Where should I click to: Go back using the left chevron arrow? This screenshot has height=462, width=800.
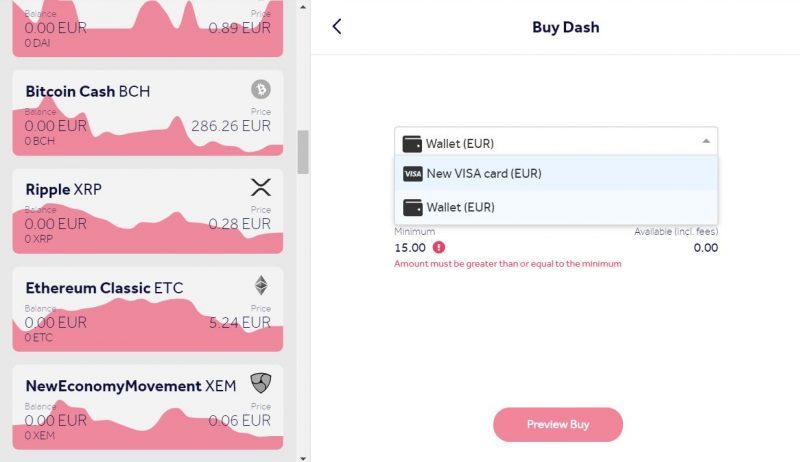[337, 27]
